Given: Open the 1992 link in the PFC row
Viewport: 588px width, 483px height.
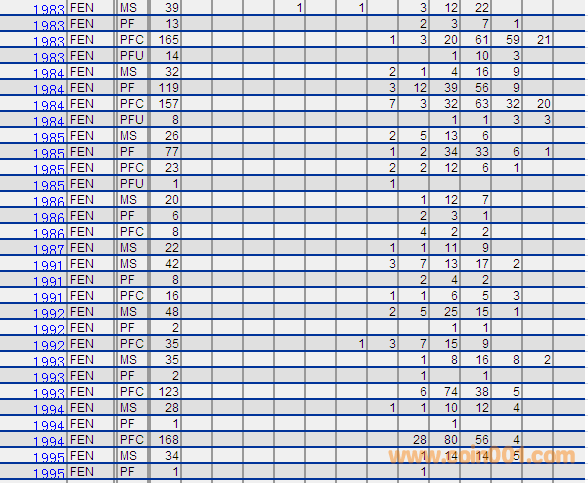Looking at the screenshot, I should [49, 345].
